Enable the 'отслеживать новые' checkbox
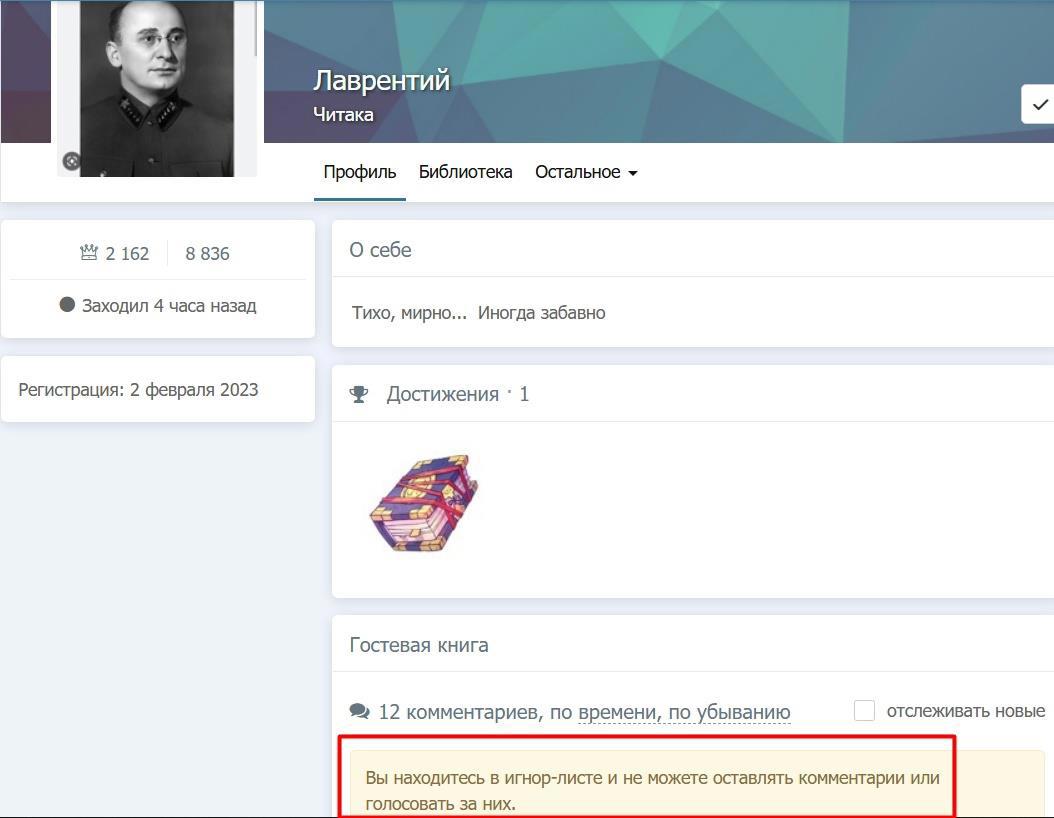This screenshot has width=1054, height=818. pos(864,710)
